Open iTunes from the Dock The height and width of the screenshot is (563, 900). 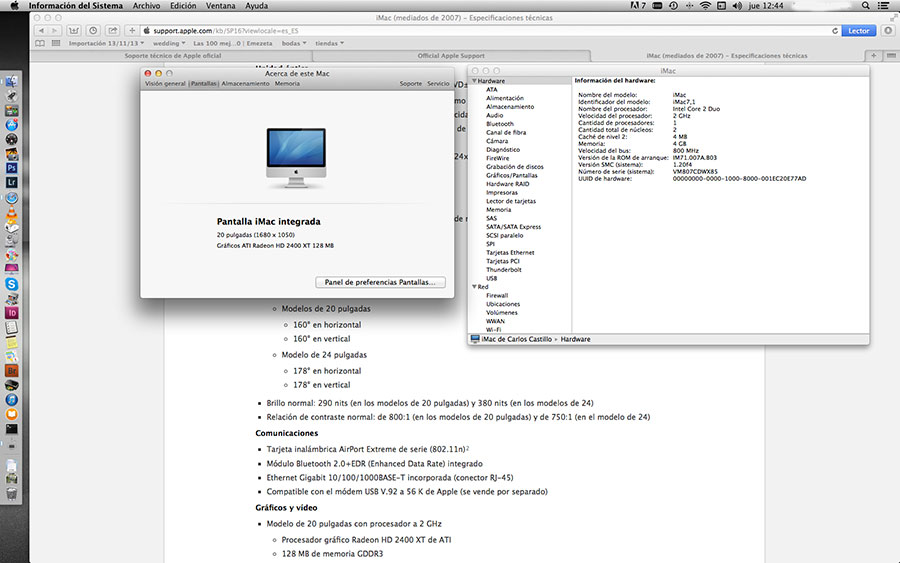(x=11, y=399)
